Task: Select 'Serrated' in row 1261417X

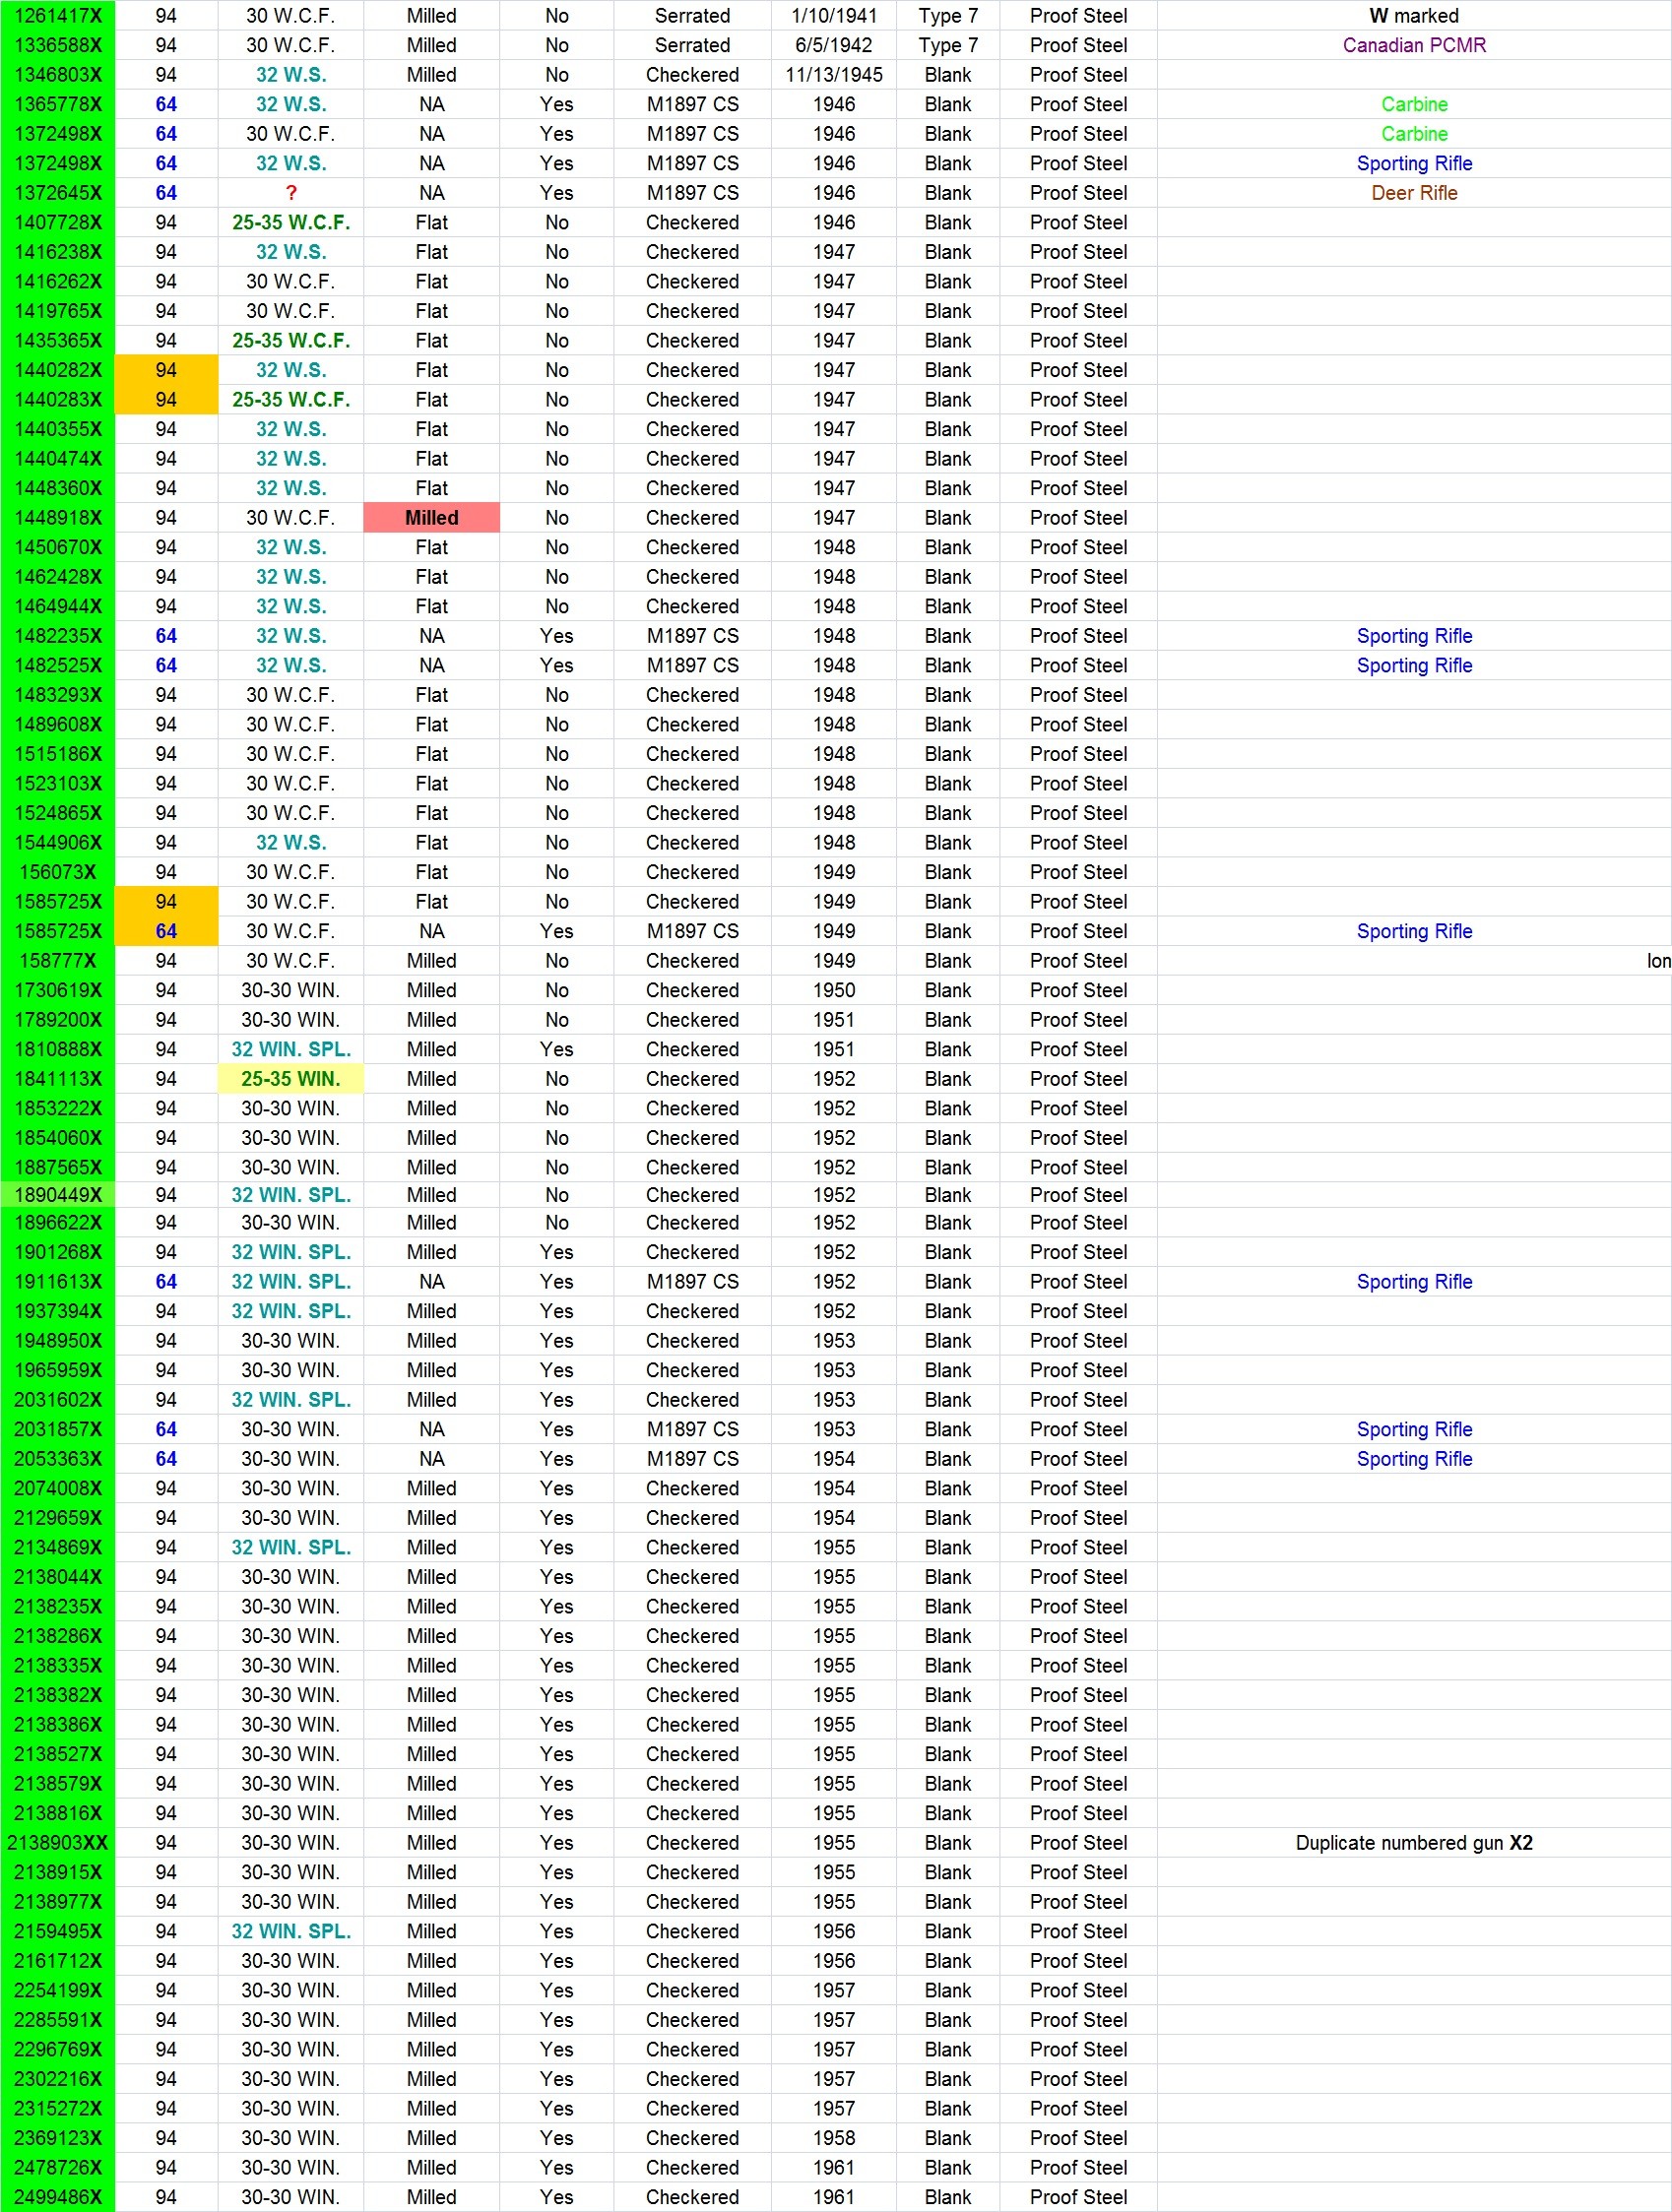Action: [692, 16]
